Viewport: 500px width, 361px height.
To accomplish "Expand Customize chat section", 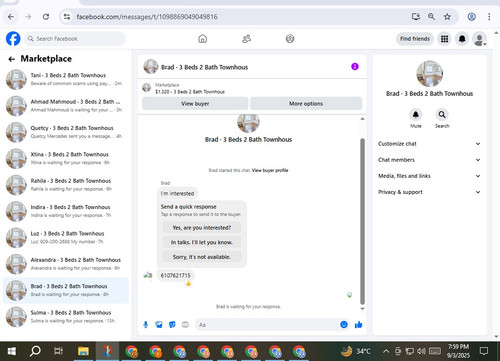I will click(x=429, y=144).
